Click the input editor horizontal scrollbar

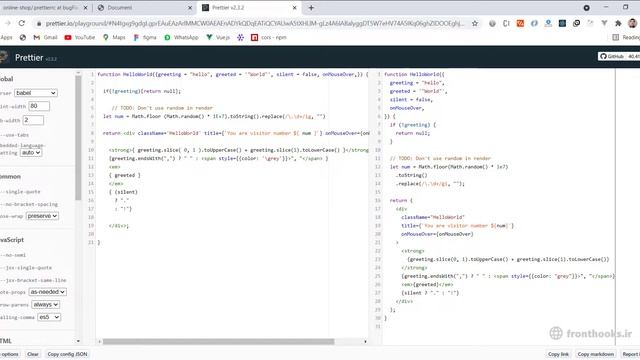tap(218, 341)
